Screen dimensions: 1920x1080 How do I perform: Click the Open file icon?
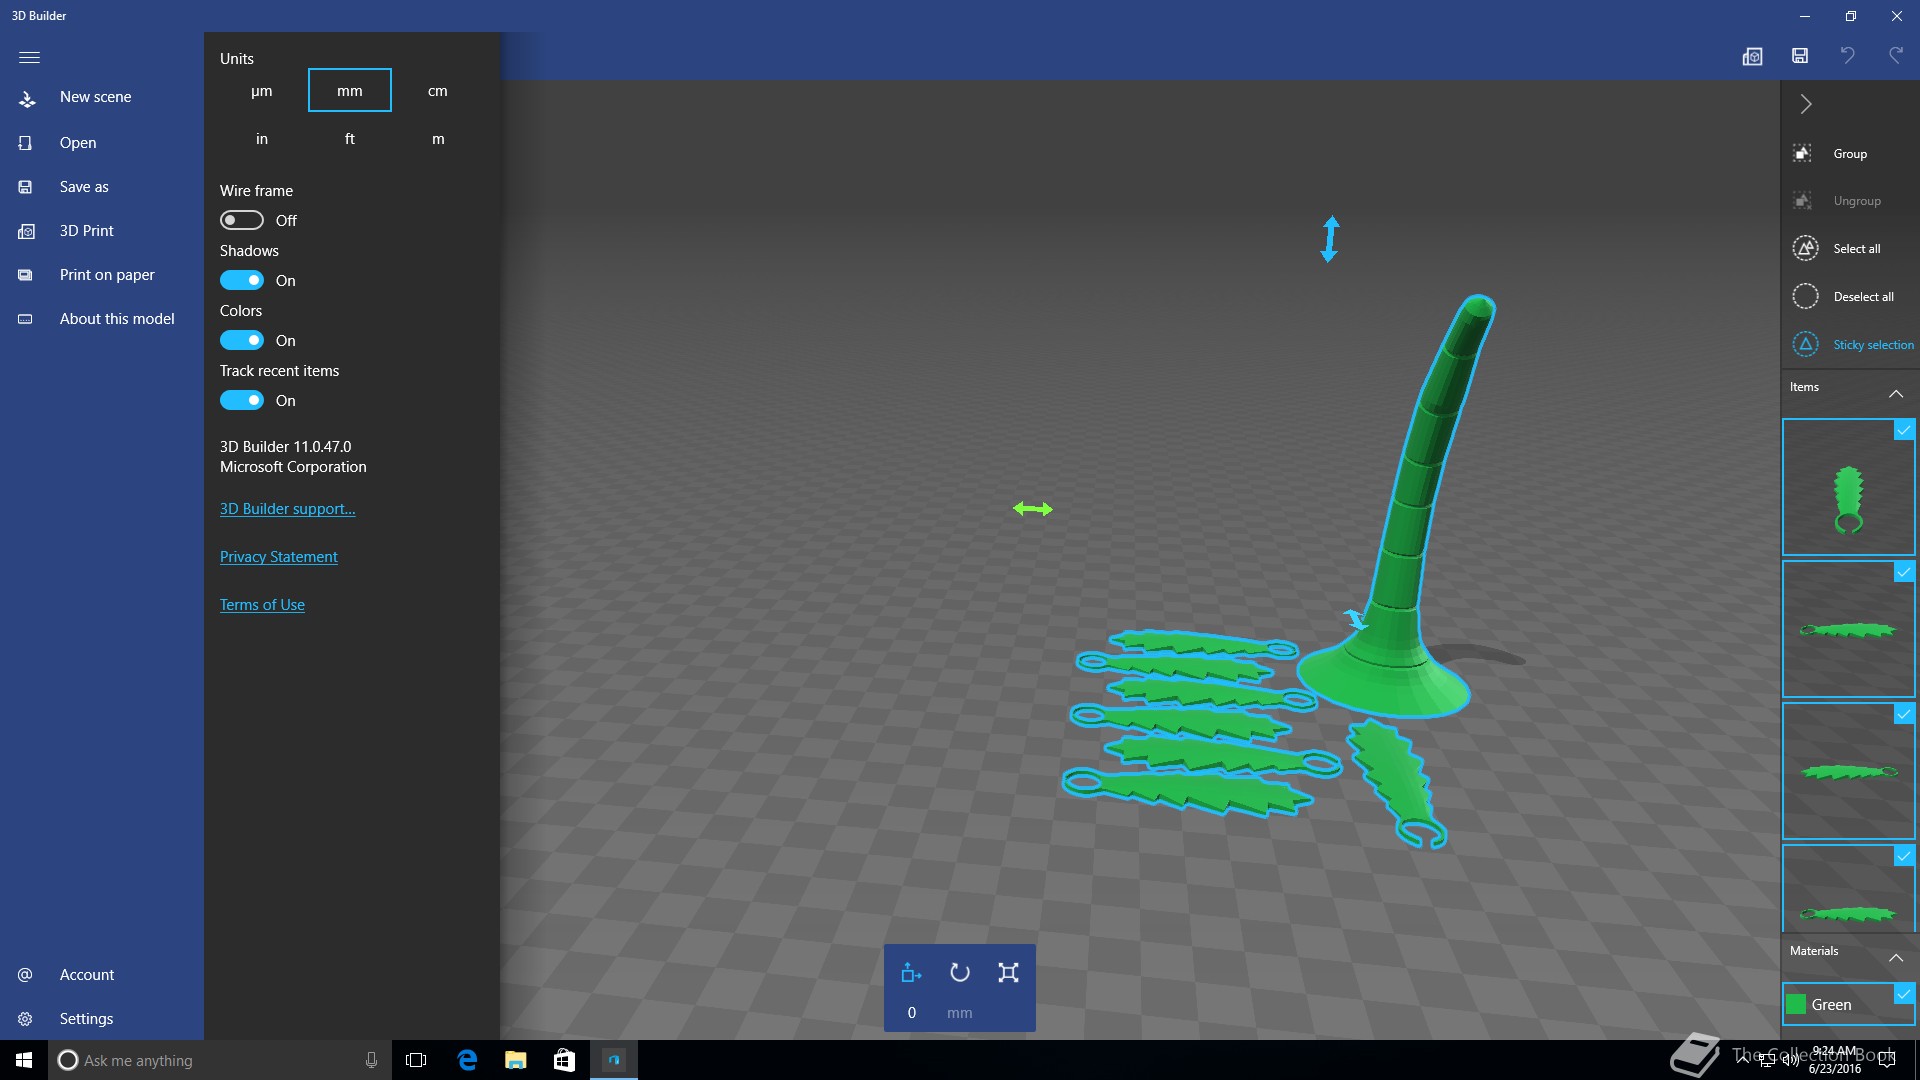tap(26, 143)
